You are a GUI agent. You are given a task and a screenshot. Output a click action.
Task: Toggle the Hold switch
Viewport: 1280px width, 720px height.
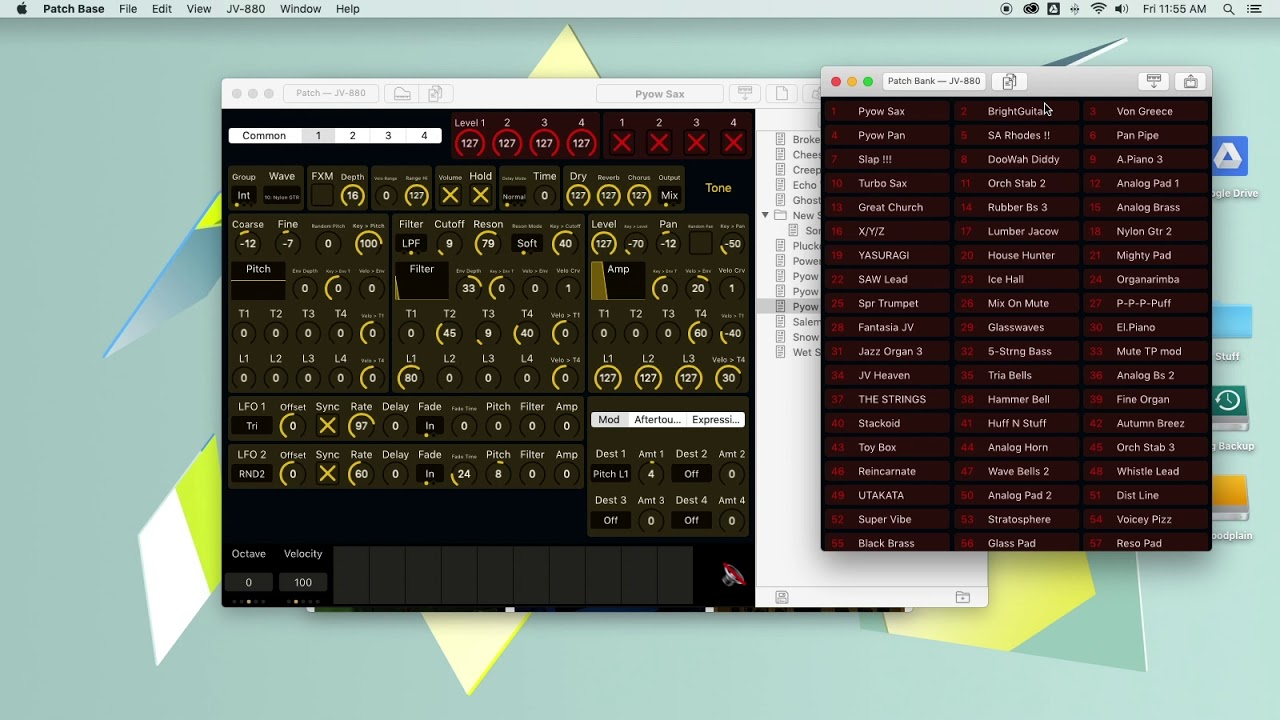point(481,195)
